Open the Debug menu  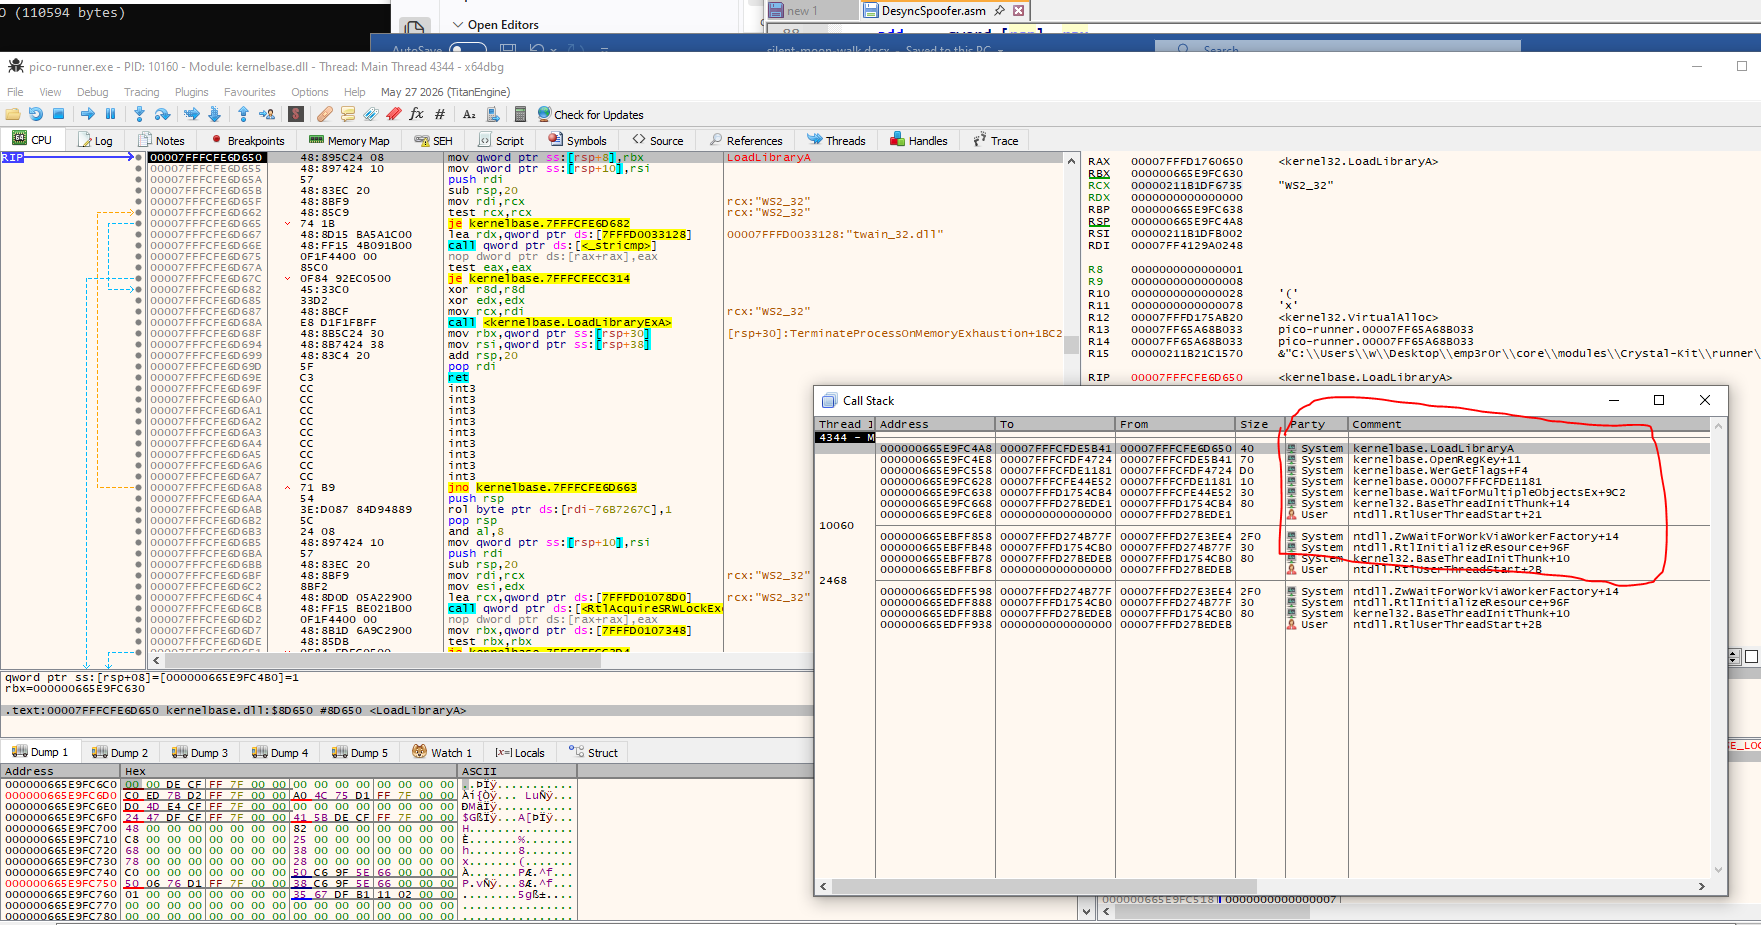93,92
